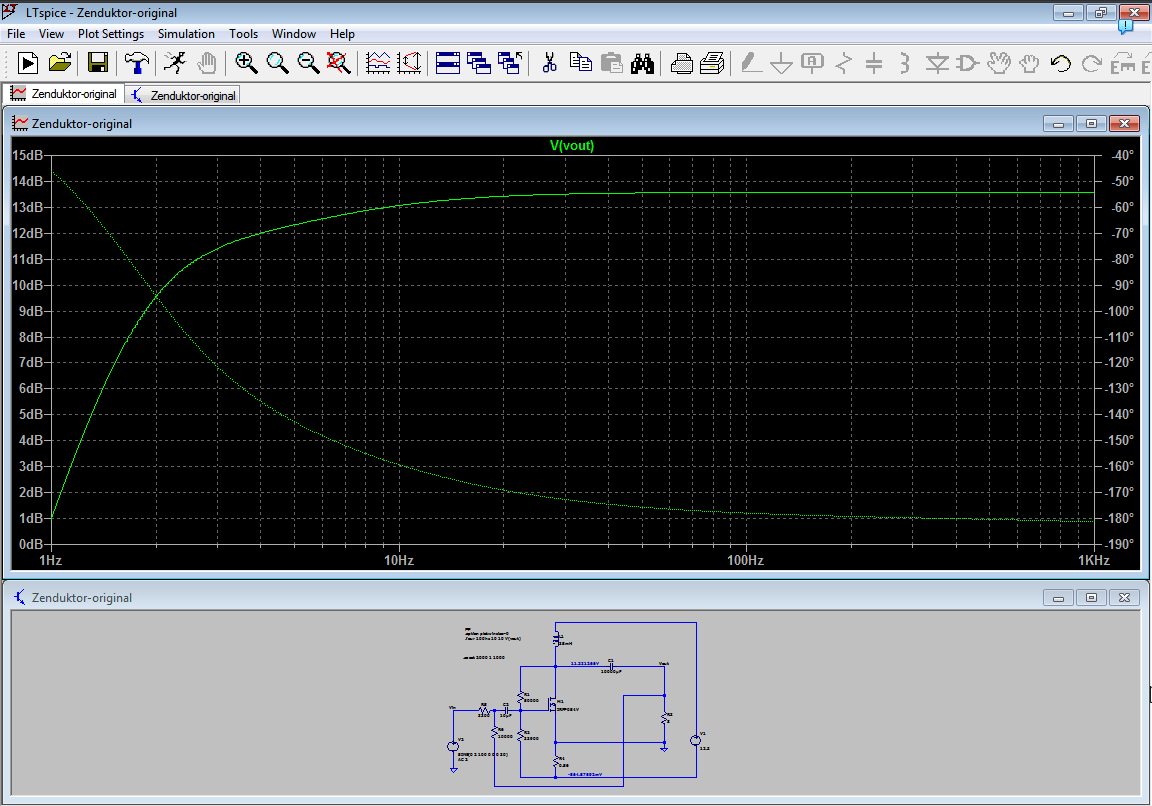Screen dimensions: 1152x806
Task: Close all windows using the toolbar icon
Action: click(510, 63)
